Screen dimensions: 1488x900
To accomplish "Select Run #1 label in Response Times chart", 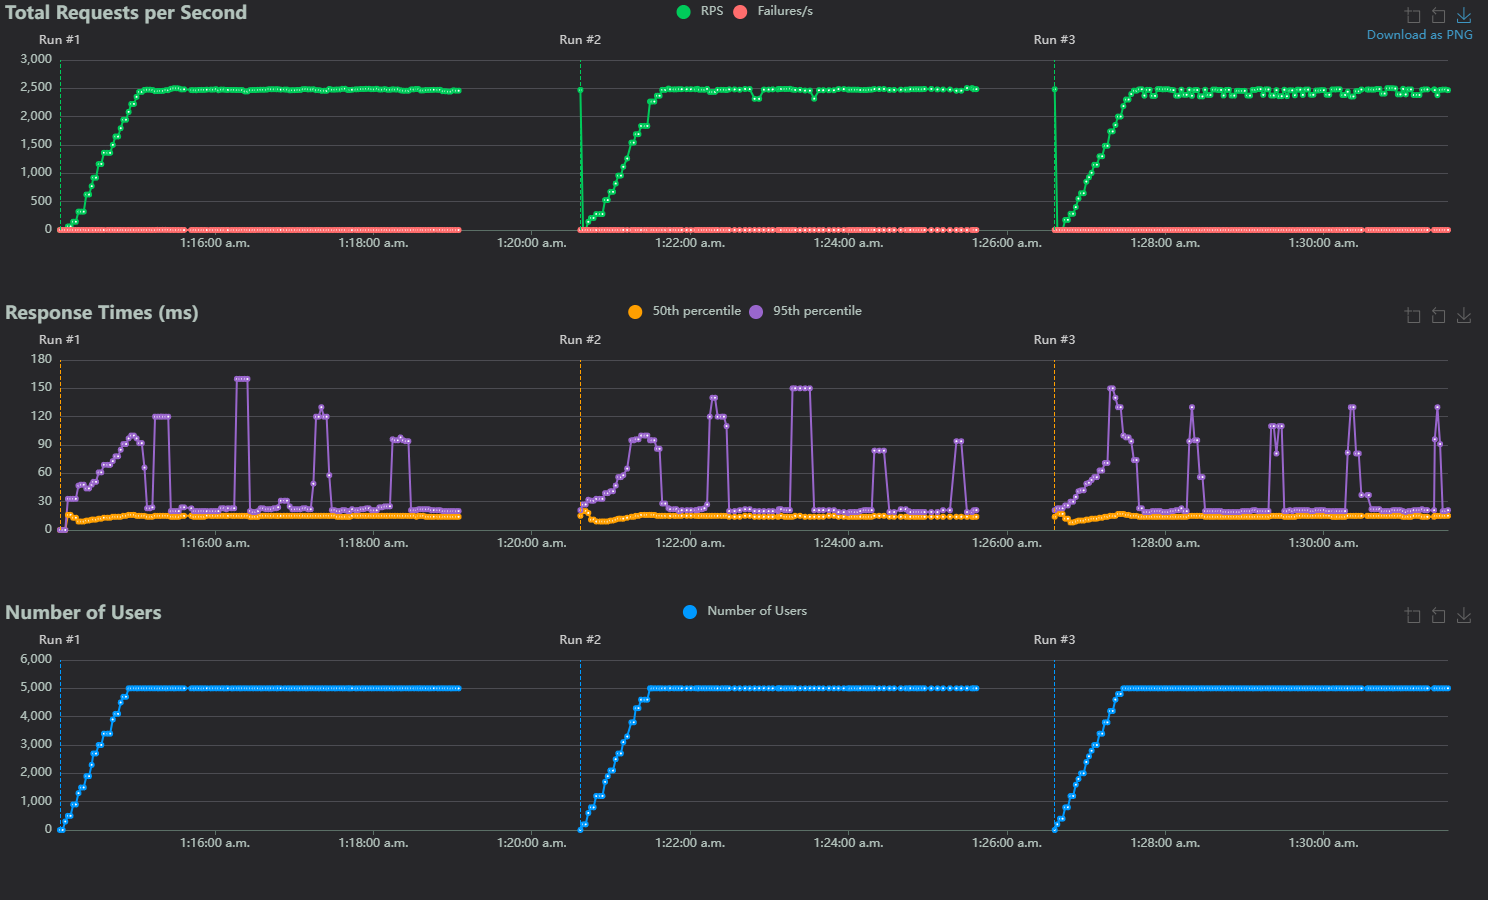I will point(59,340).
